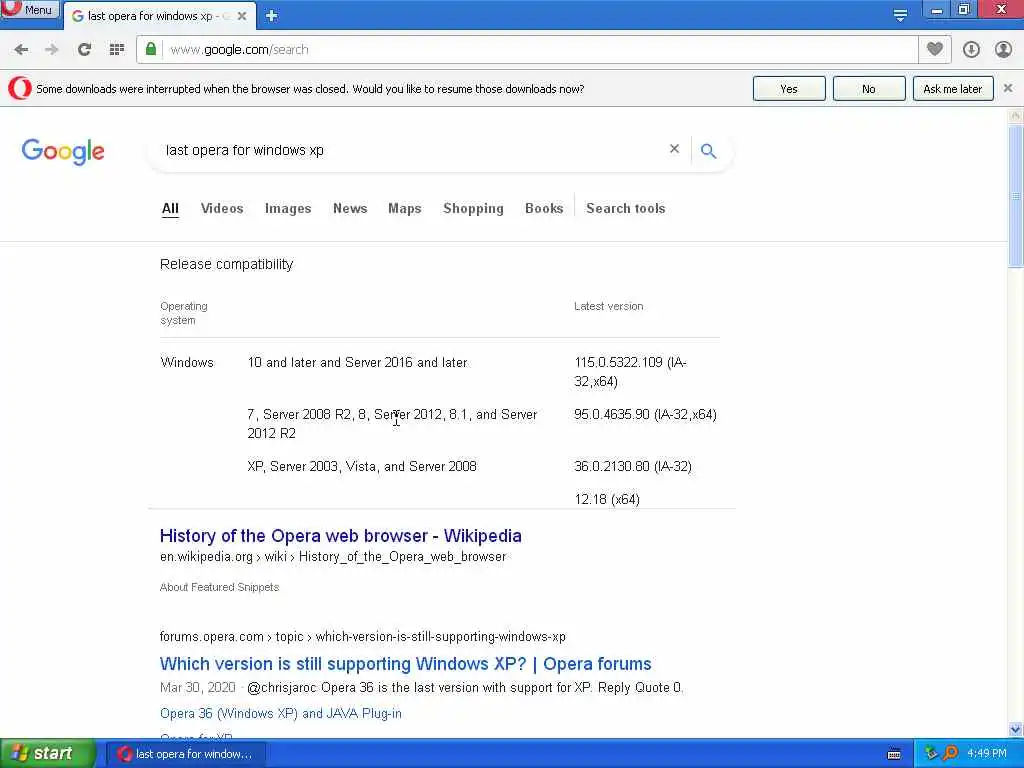Go back with the back arrow

pyautogui.click(x=21, y=50)
